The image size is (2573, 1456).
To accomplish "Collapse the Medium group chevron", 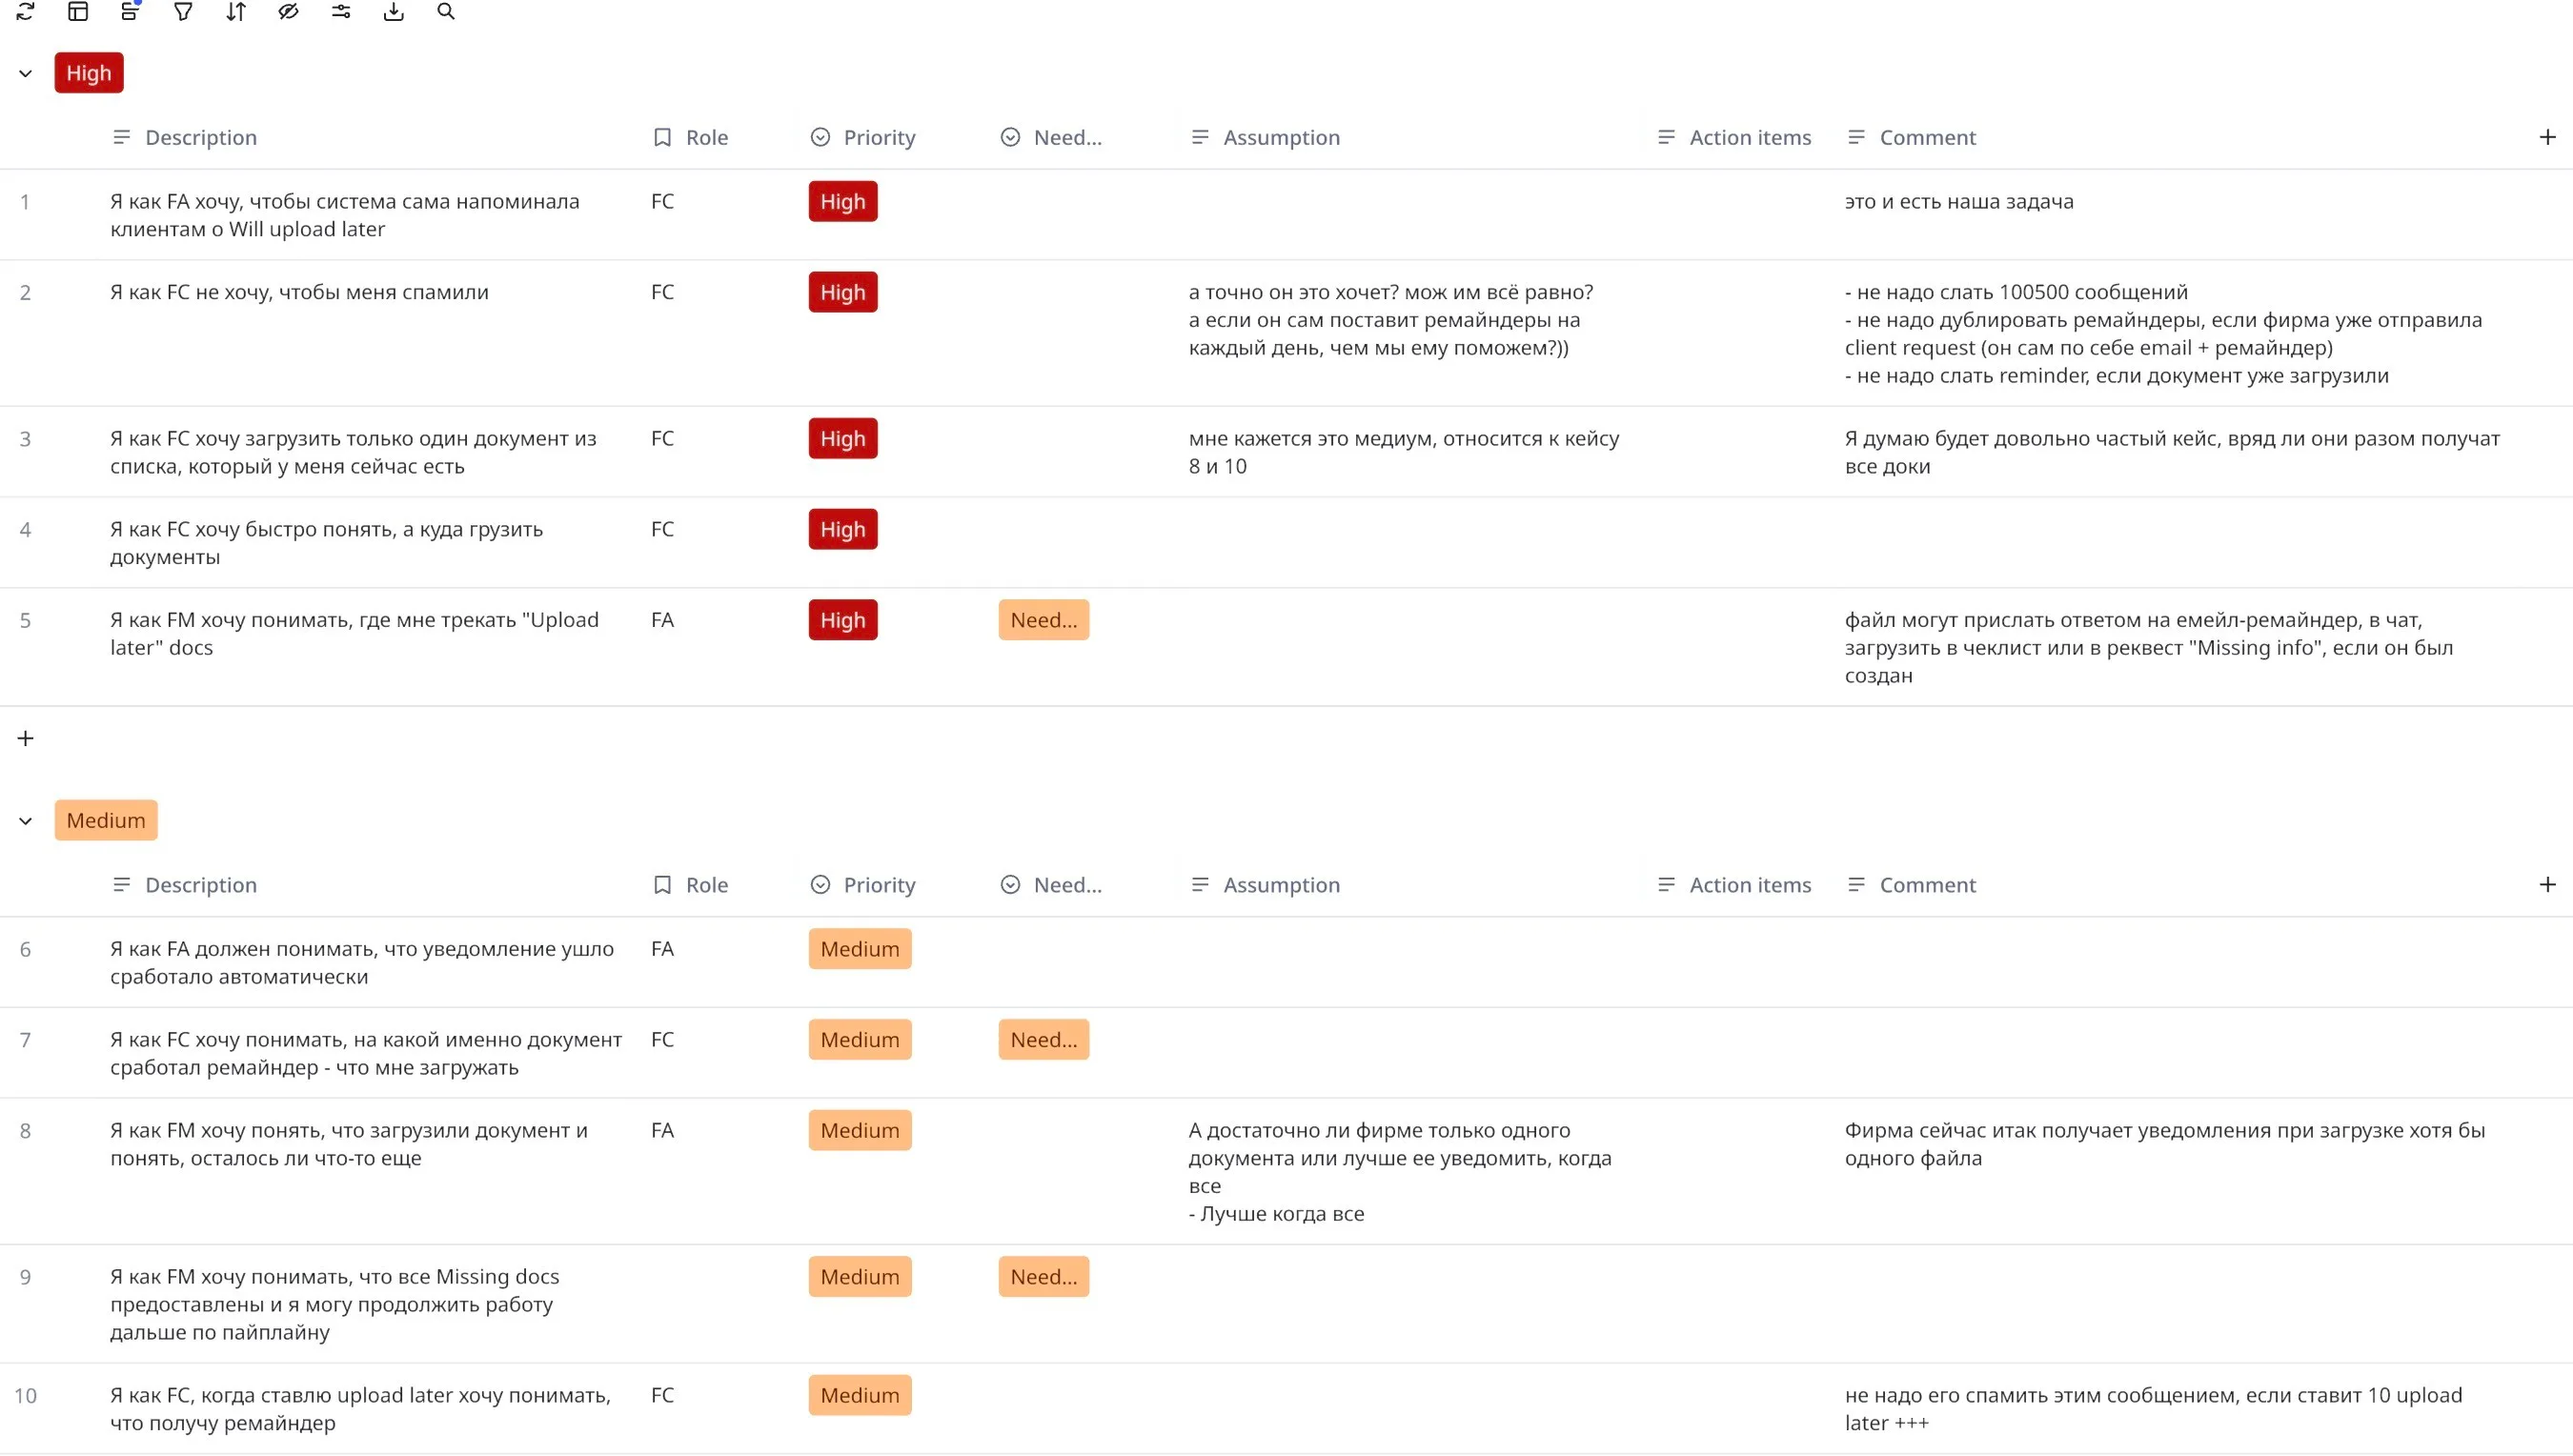I will [26, 821].
